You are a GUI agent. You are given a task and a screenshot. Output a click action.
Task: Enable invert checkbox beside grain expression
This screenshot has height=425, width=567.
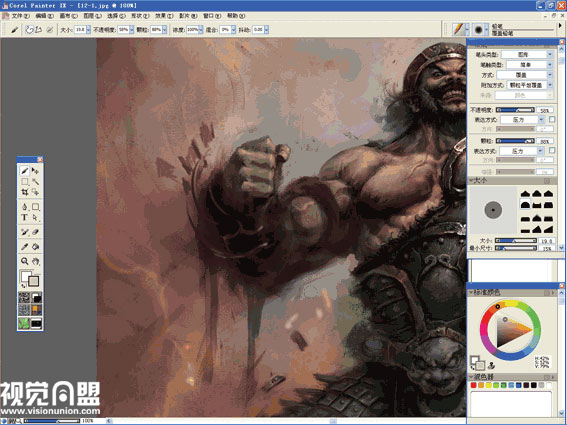552,150
